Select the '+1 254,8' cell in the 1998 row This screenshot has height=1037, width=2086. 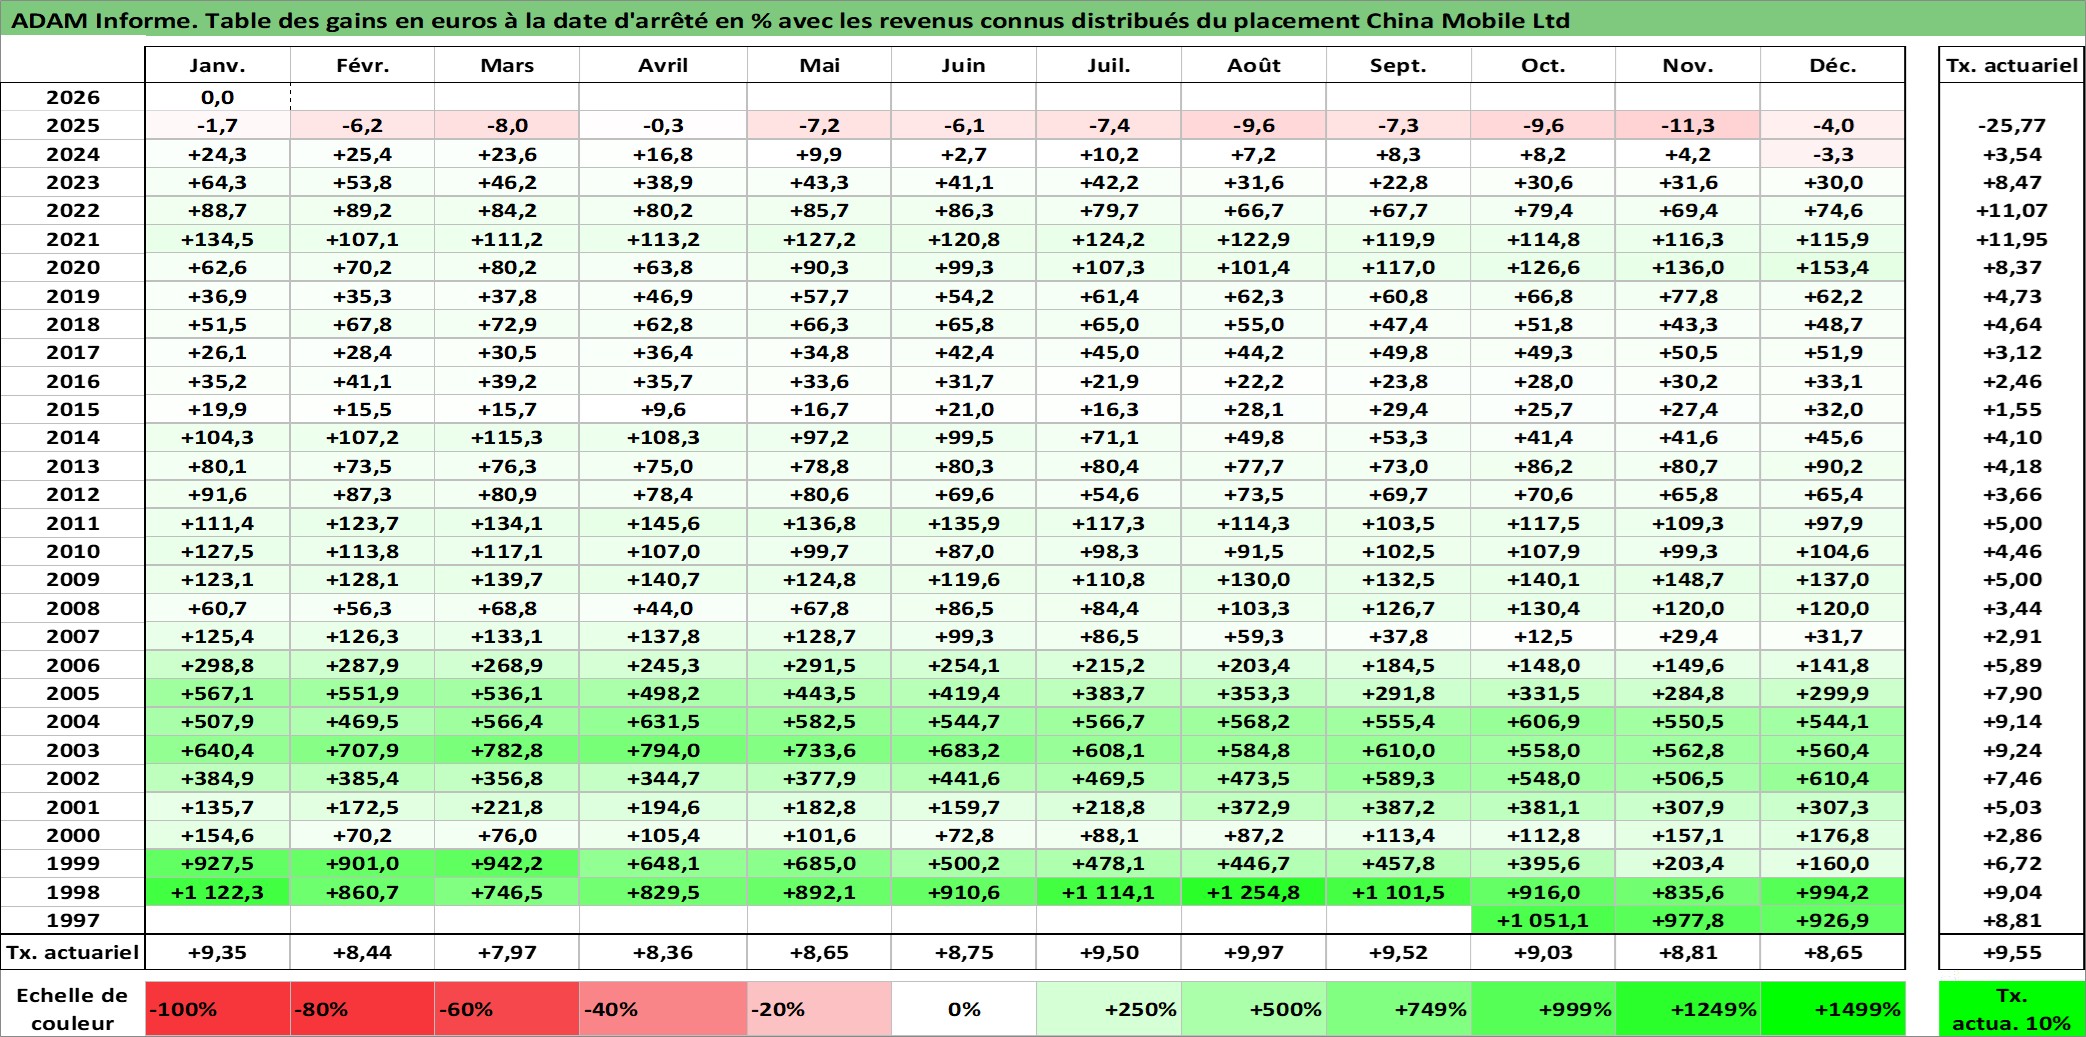point(1254,892)
